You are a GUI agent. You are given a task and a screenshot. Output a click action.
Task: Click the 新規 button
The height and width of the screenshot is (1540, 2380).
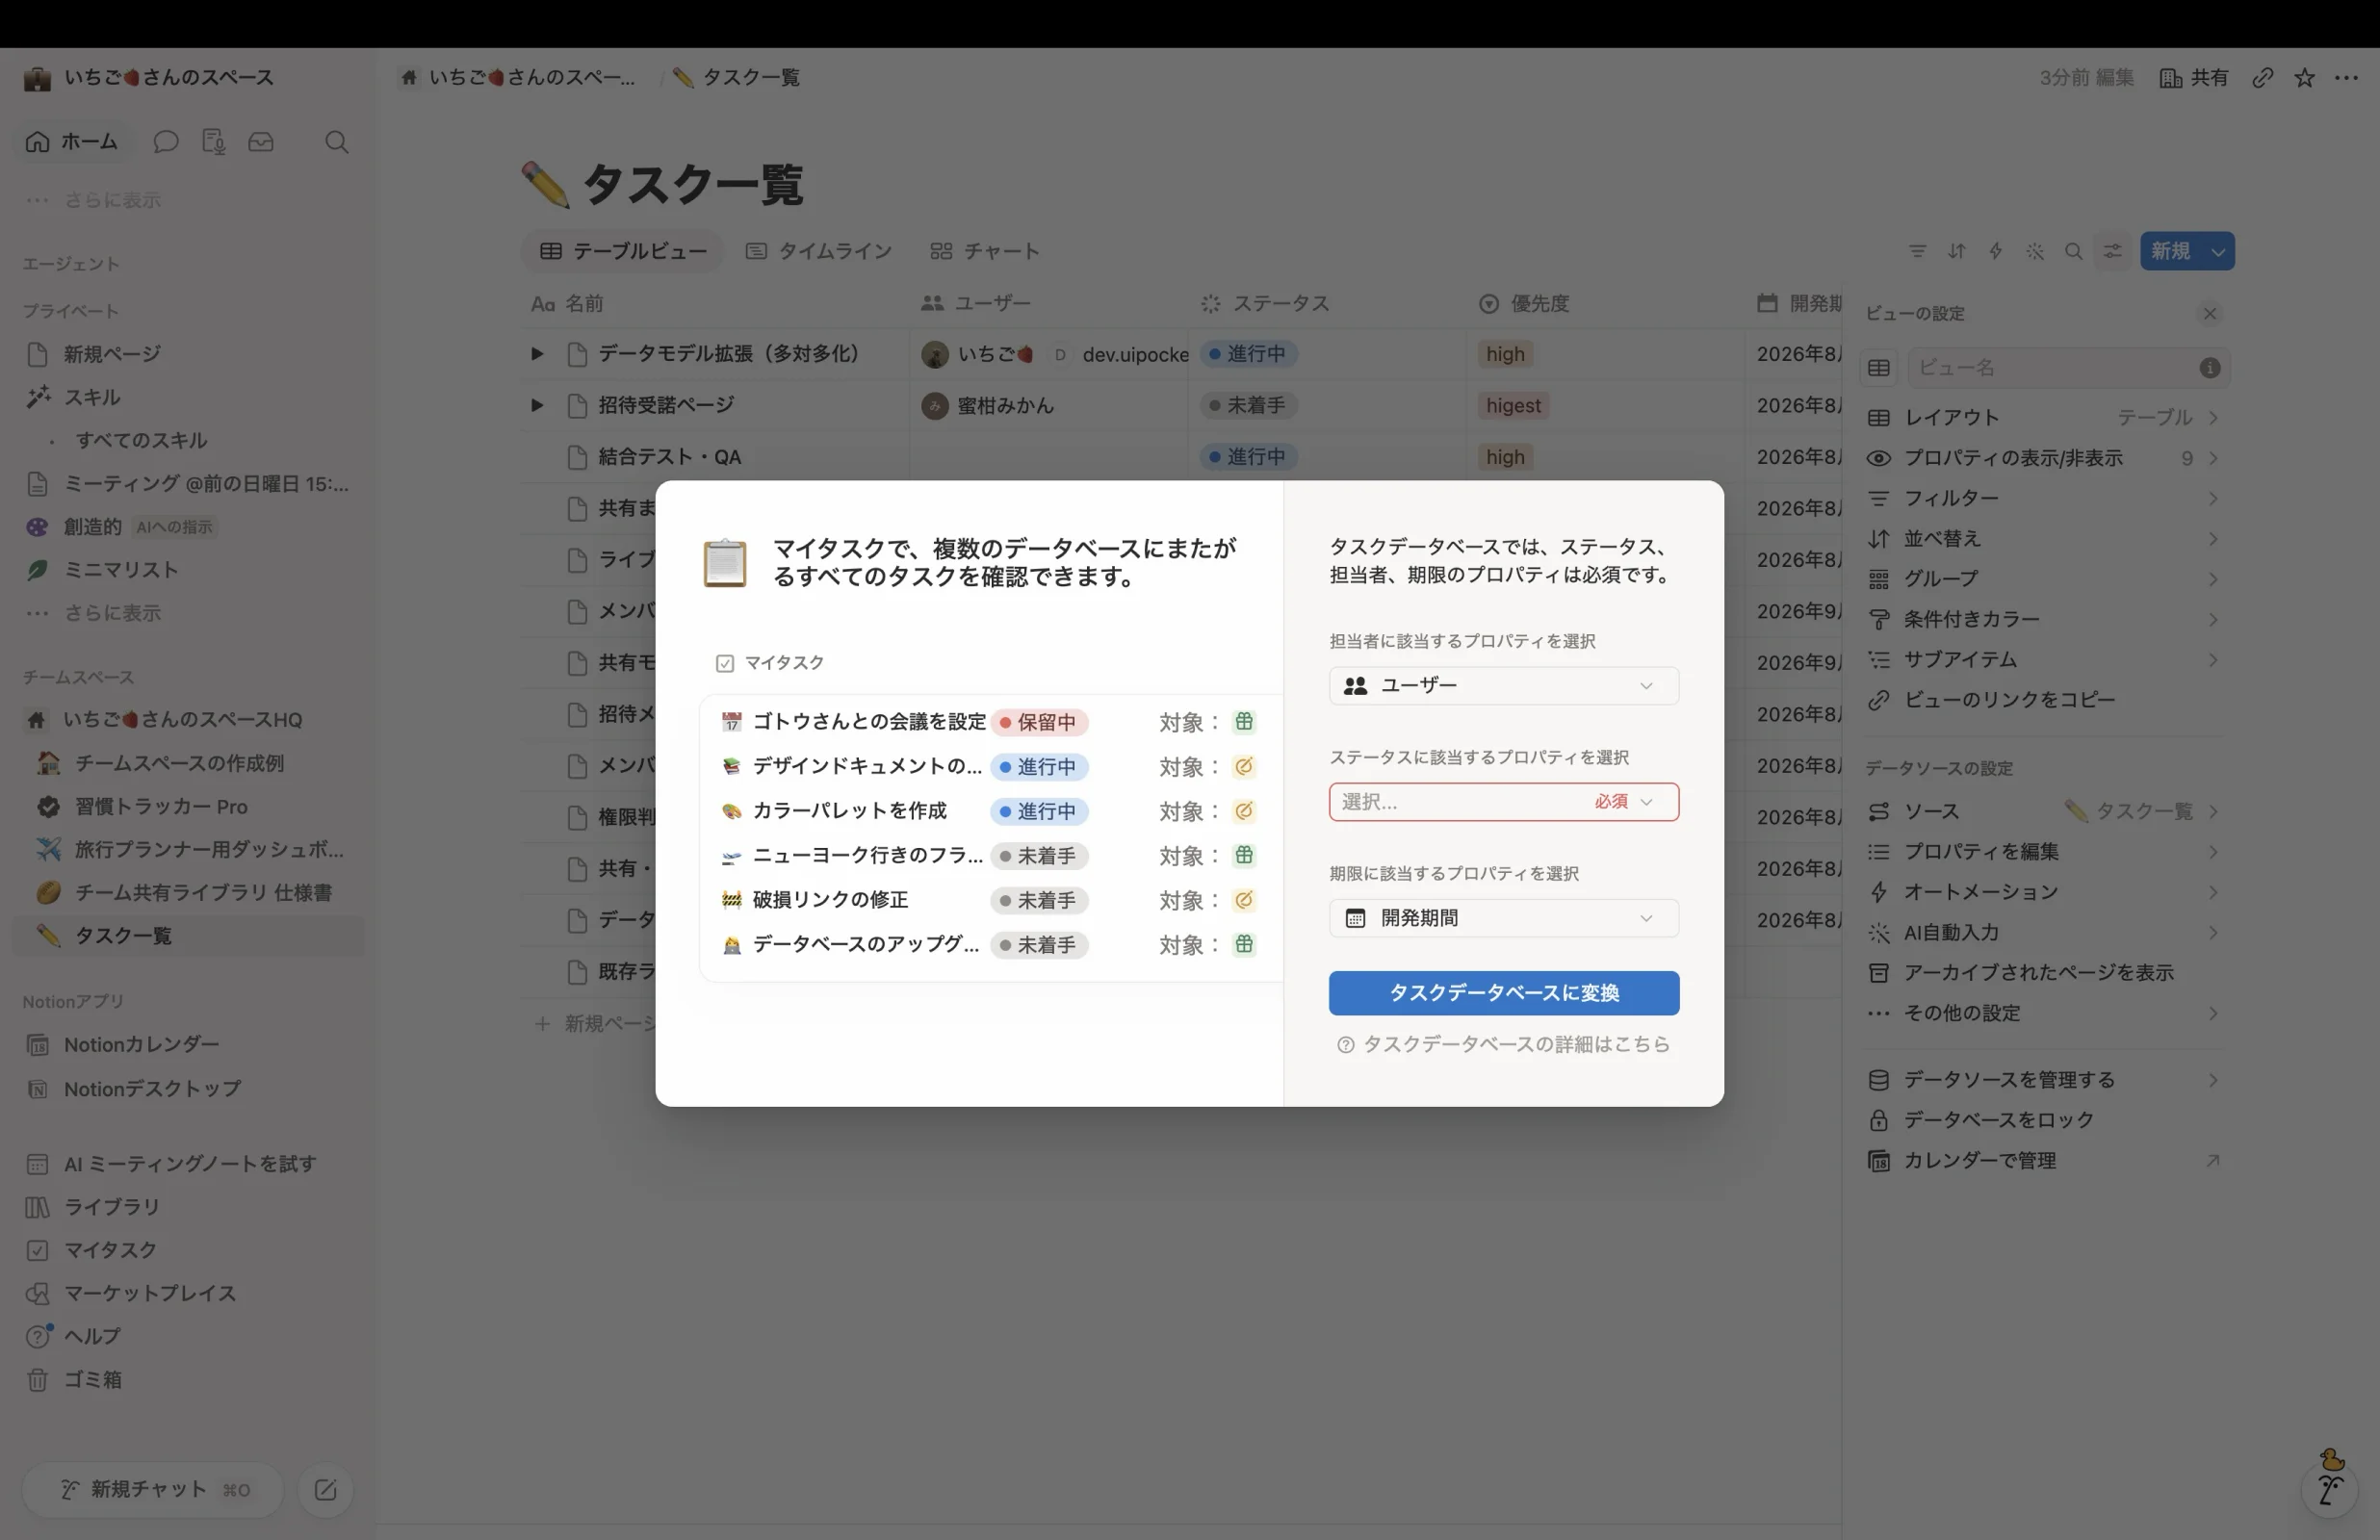pyautogui.click(x=2171, y=251)
